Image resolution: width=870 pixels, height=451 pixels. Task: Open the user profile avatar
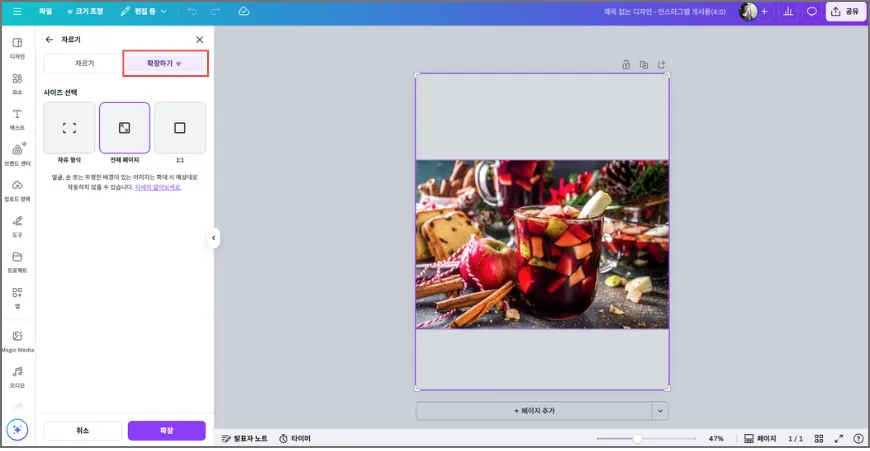pyautogui.click(x=748, y=11)
